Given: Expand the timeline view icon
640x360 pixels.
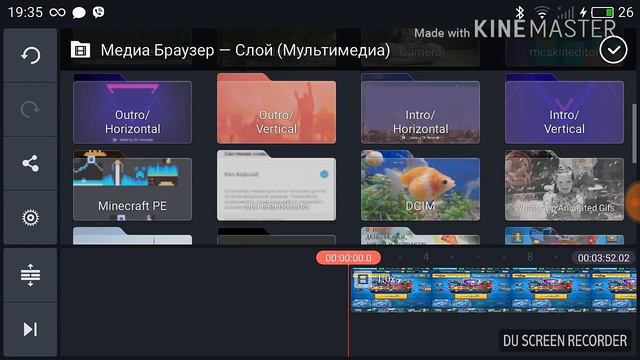Looking at the screenshot, I should (x=31, y=275).
